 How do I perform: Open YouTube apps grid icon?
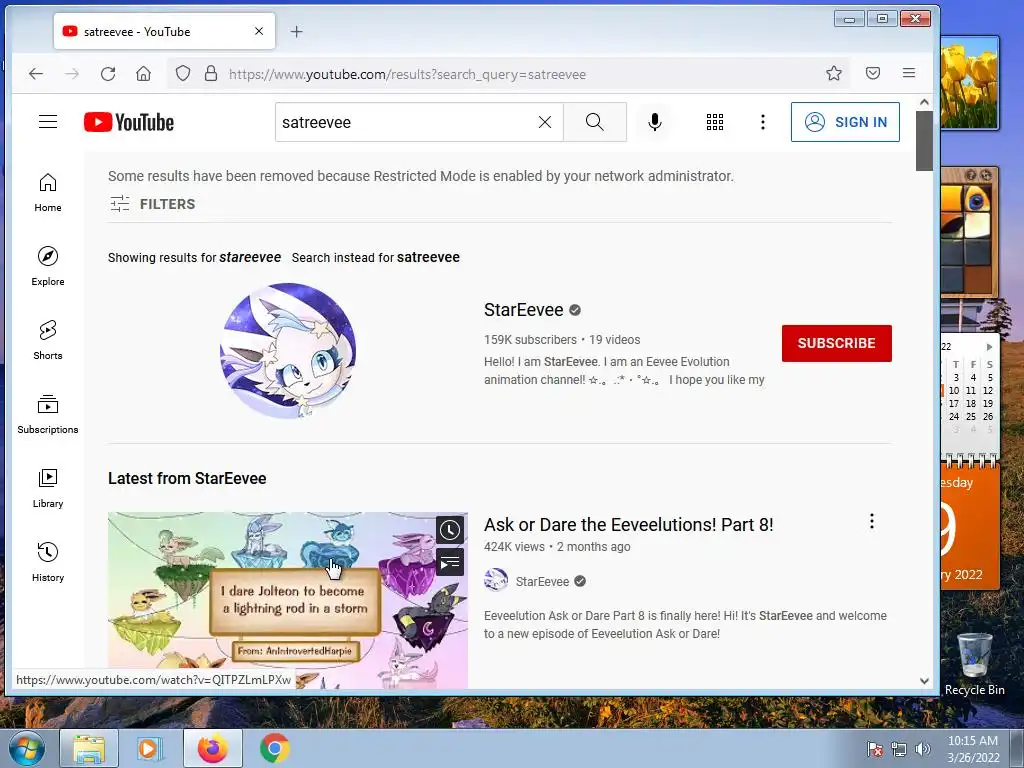(714, 122)
